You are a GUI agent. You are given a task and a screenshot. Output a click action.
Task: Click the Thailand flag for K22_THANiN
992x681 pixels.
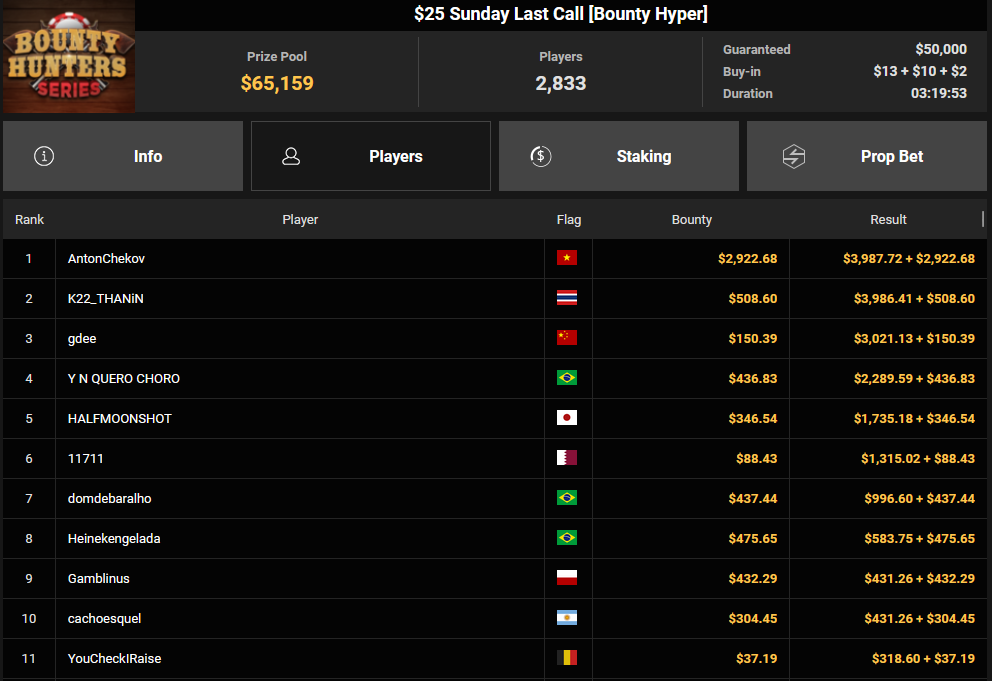(567, 298)
